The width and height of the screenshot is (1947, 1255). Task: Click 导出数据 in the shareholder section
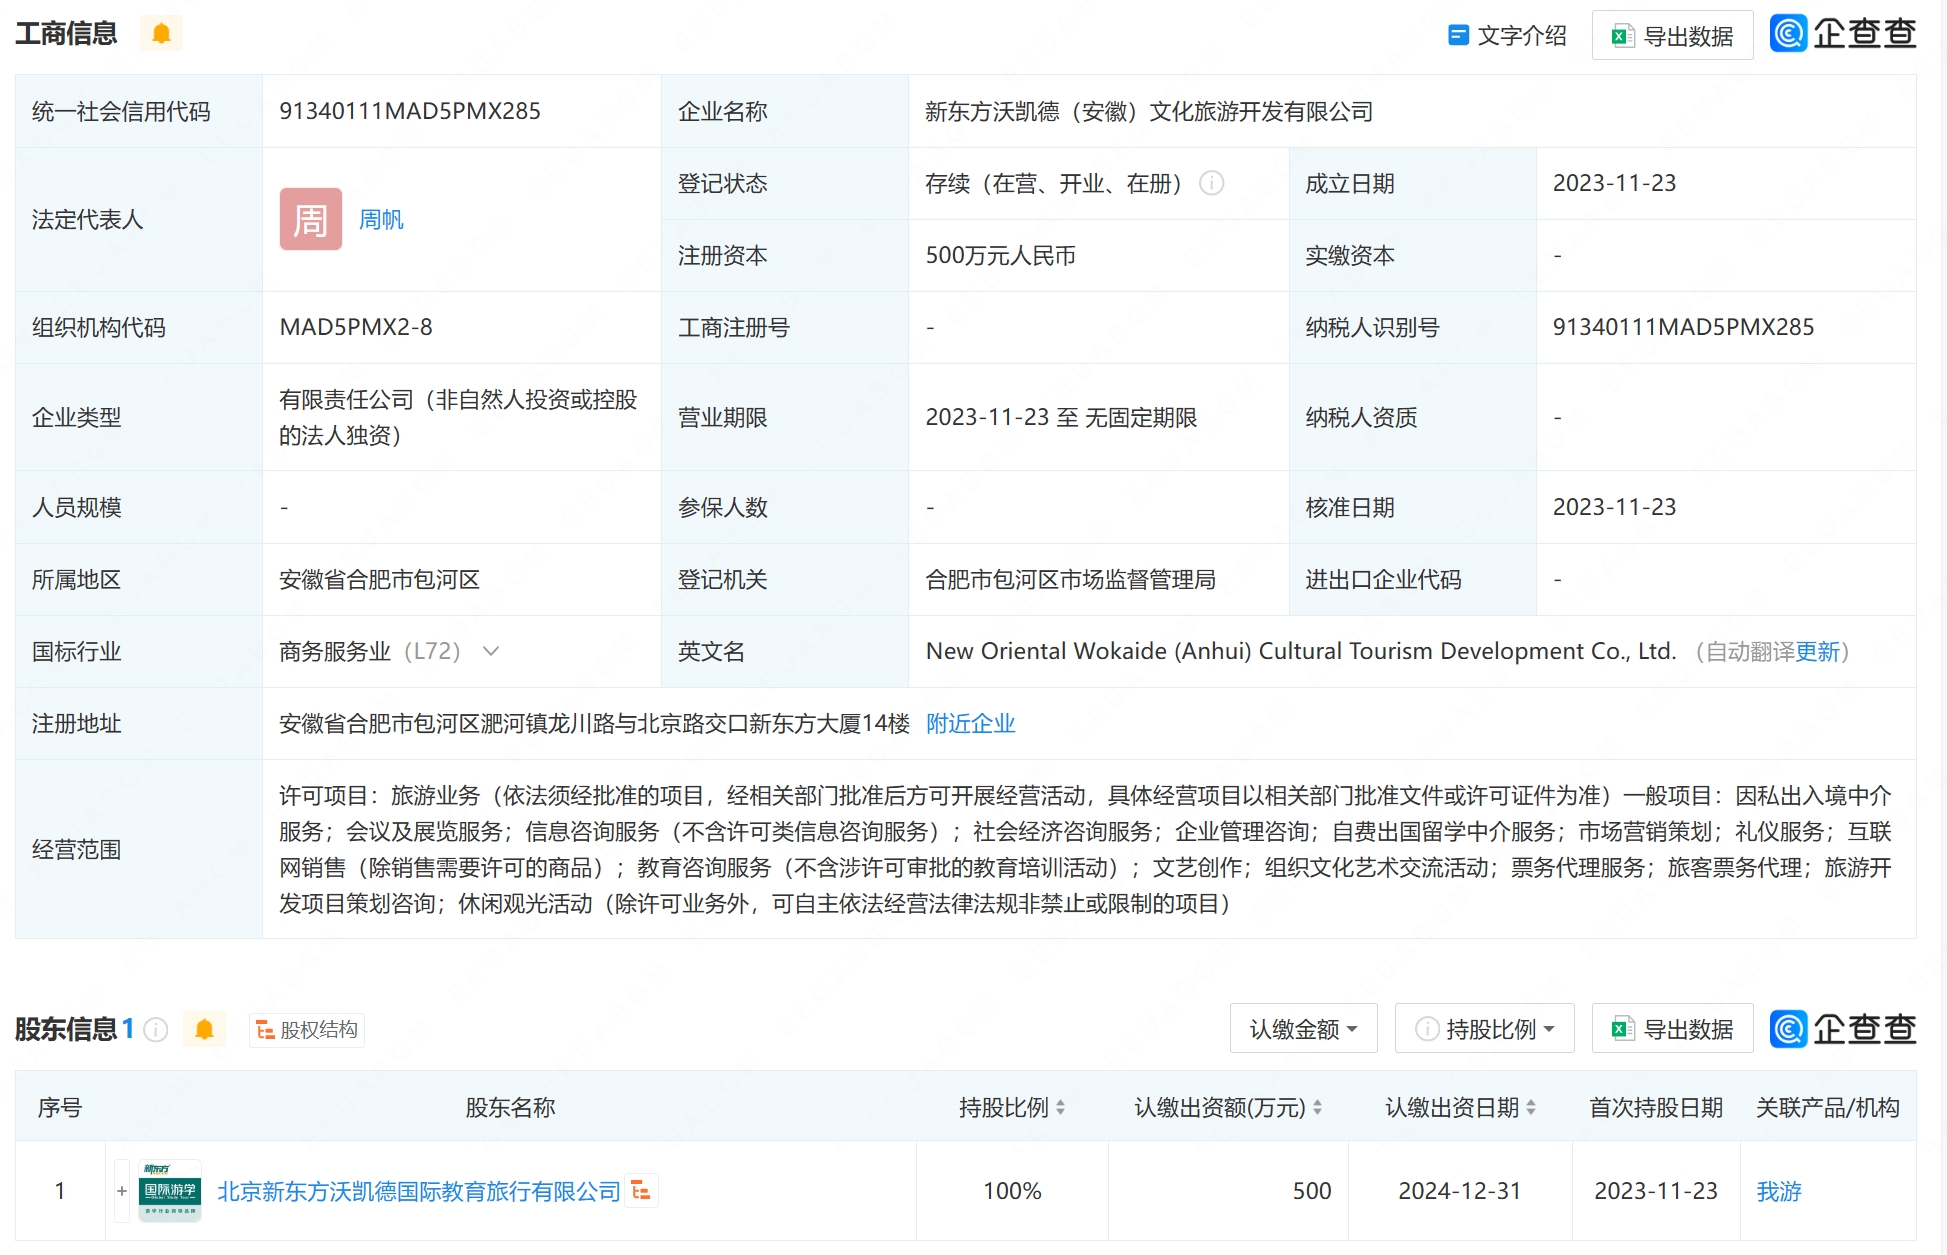tap(1672, 1029)
